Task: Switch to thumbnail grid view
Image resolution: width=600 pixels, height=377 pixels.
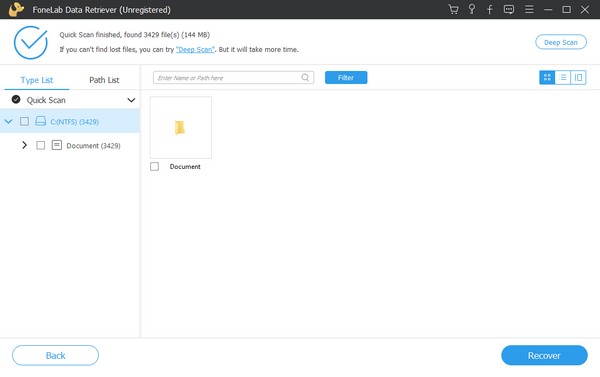Action: (x=547, y=78)
